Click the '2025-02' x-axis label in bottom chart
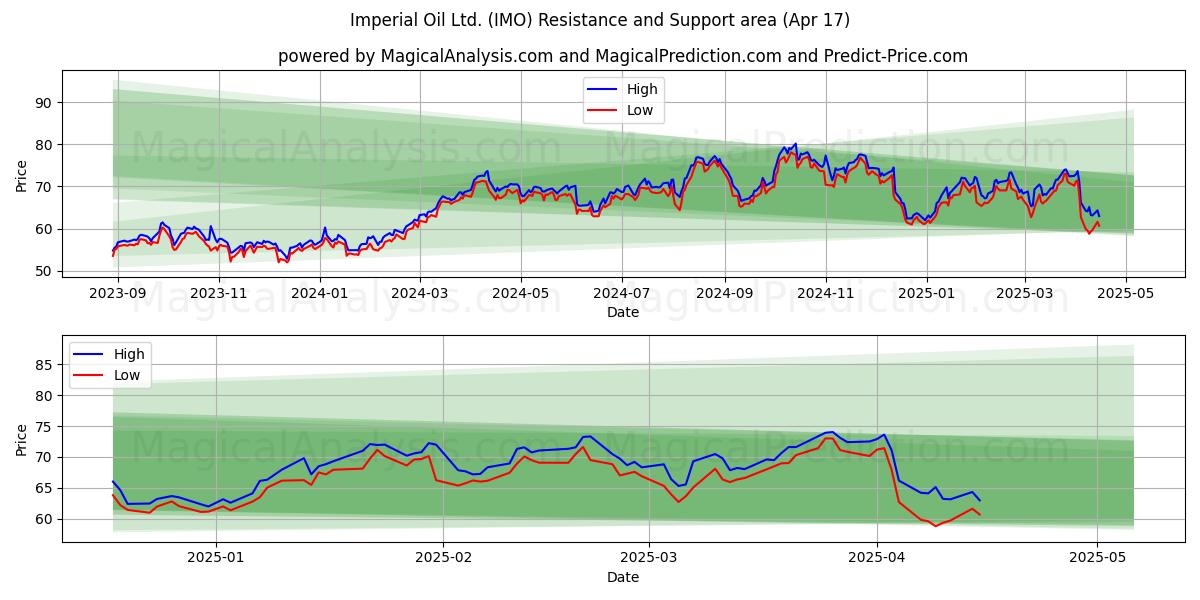This screenshot has width=1200, height=600. click(x=443, y=560)
